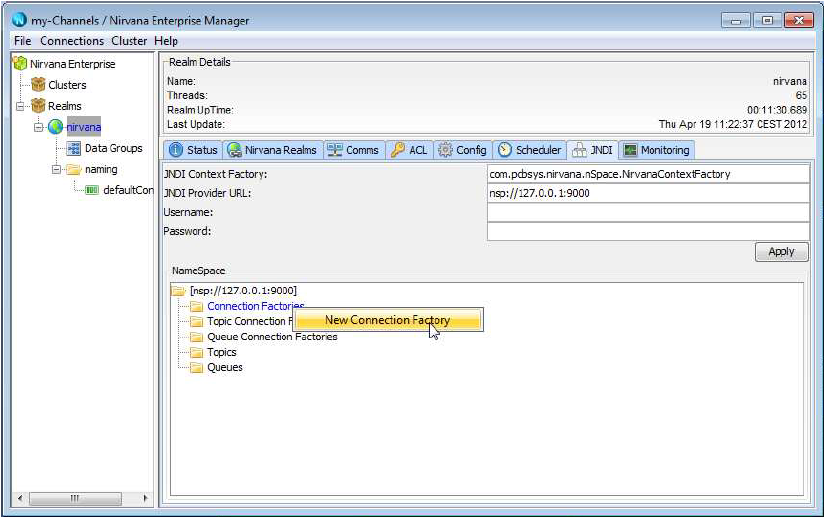824x517 pixels.
Task: Click the JNDI Provider URL field
Action: click(648, 193)
